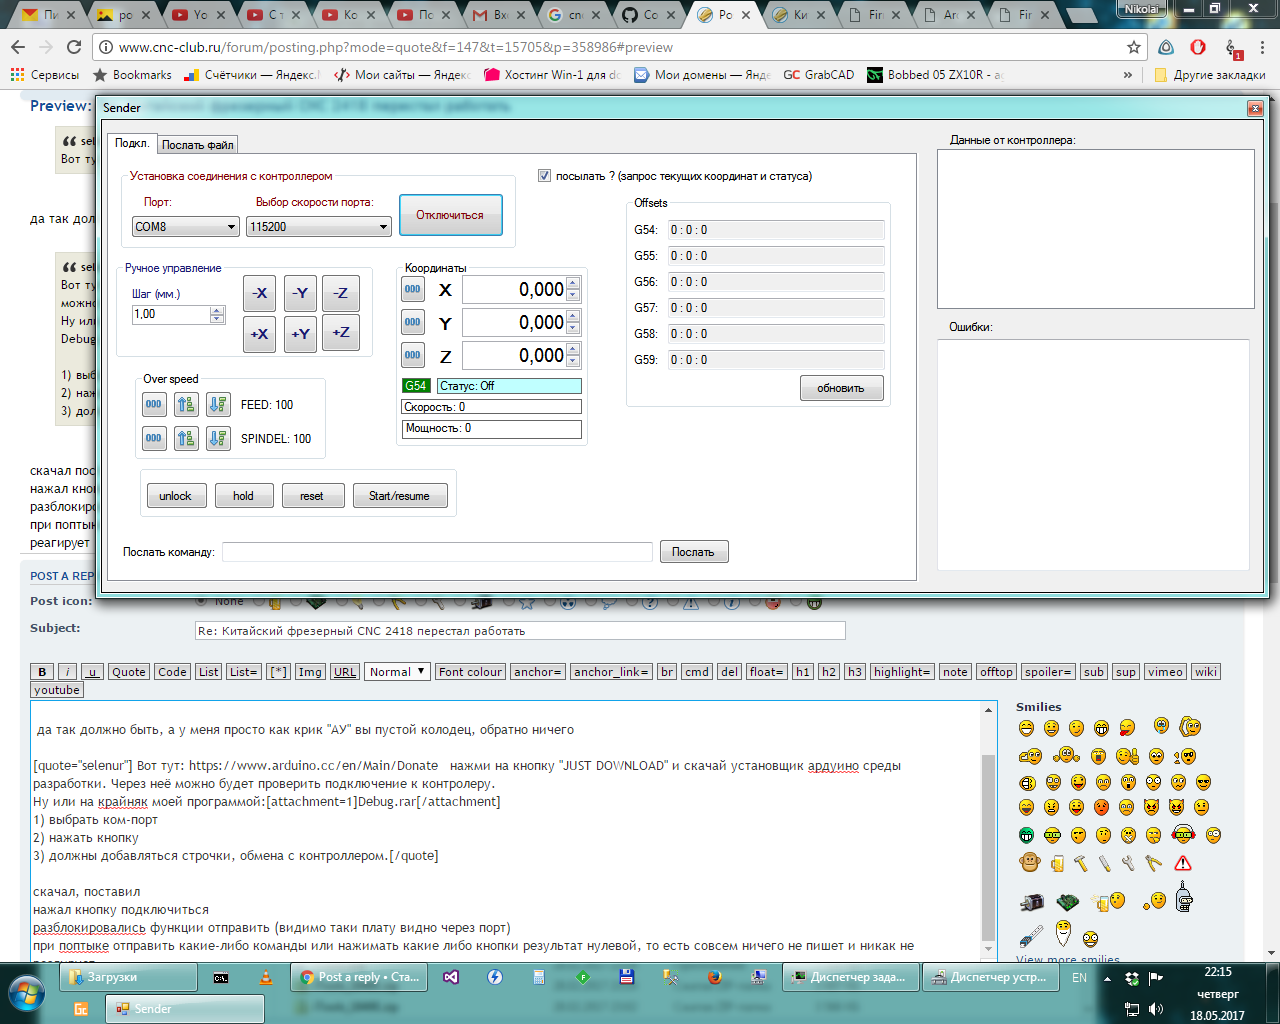Zero the X coordinate with its 000 button
Screen dimensions: 1280x1024
413,290
